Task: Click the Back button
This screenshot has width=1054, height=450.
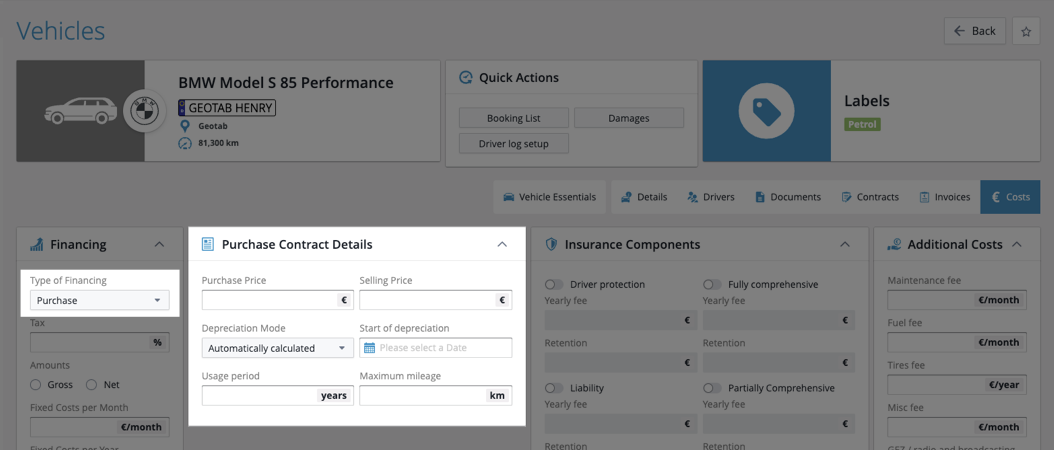Action: point(974,31)
